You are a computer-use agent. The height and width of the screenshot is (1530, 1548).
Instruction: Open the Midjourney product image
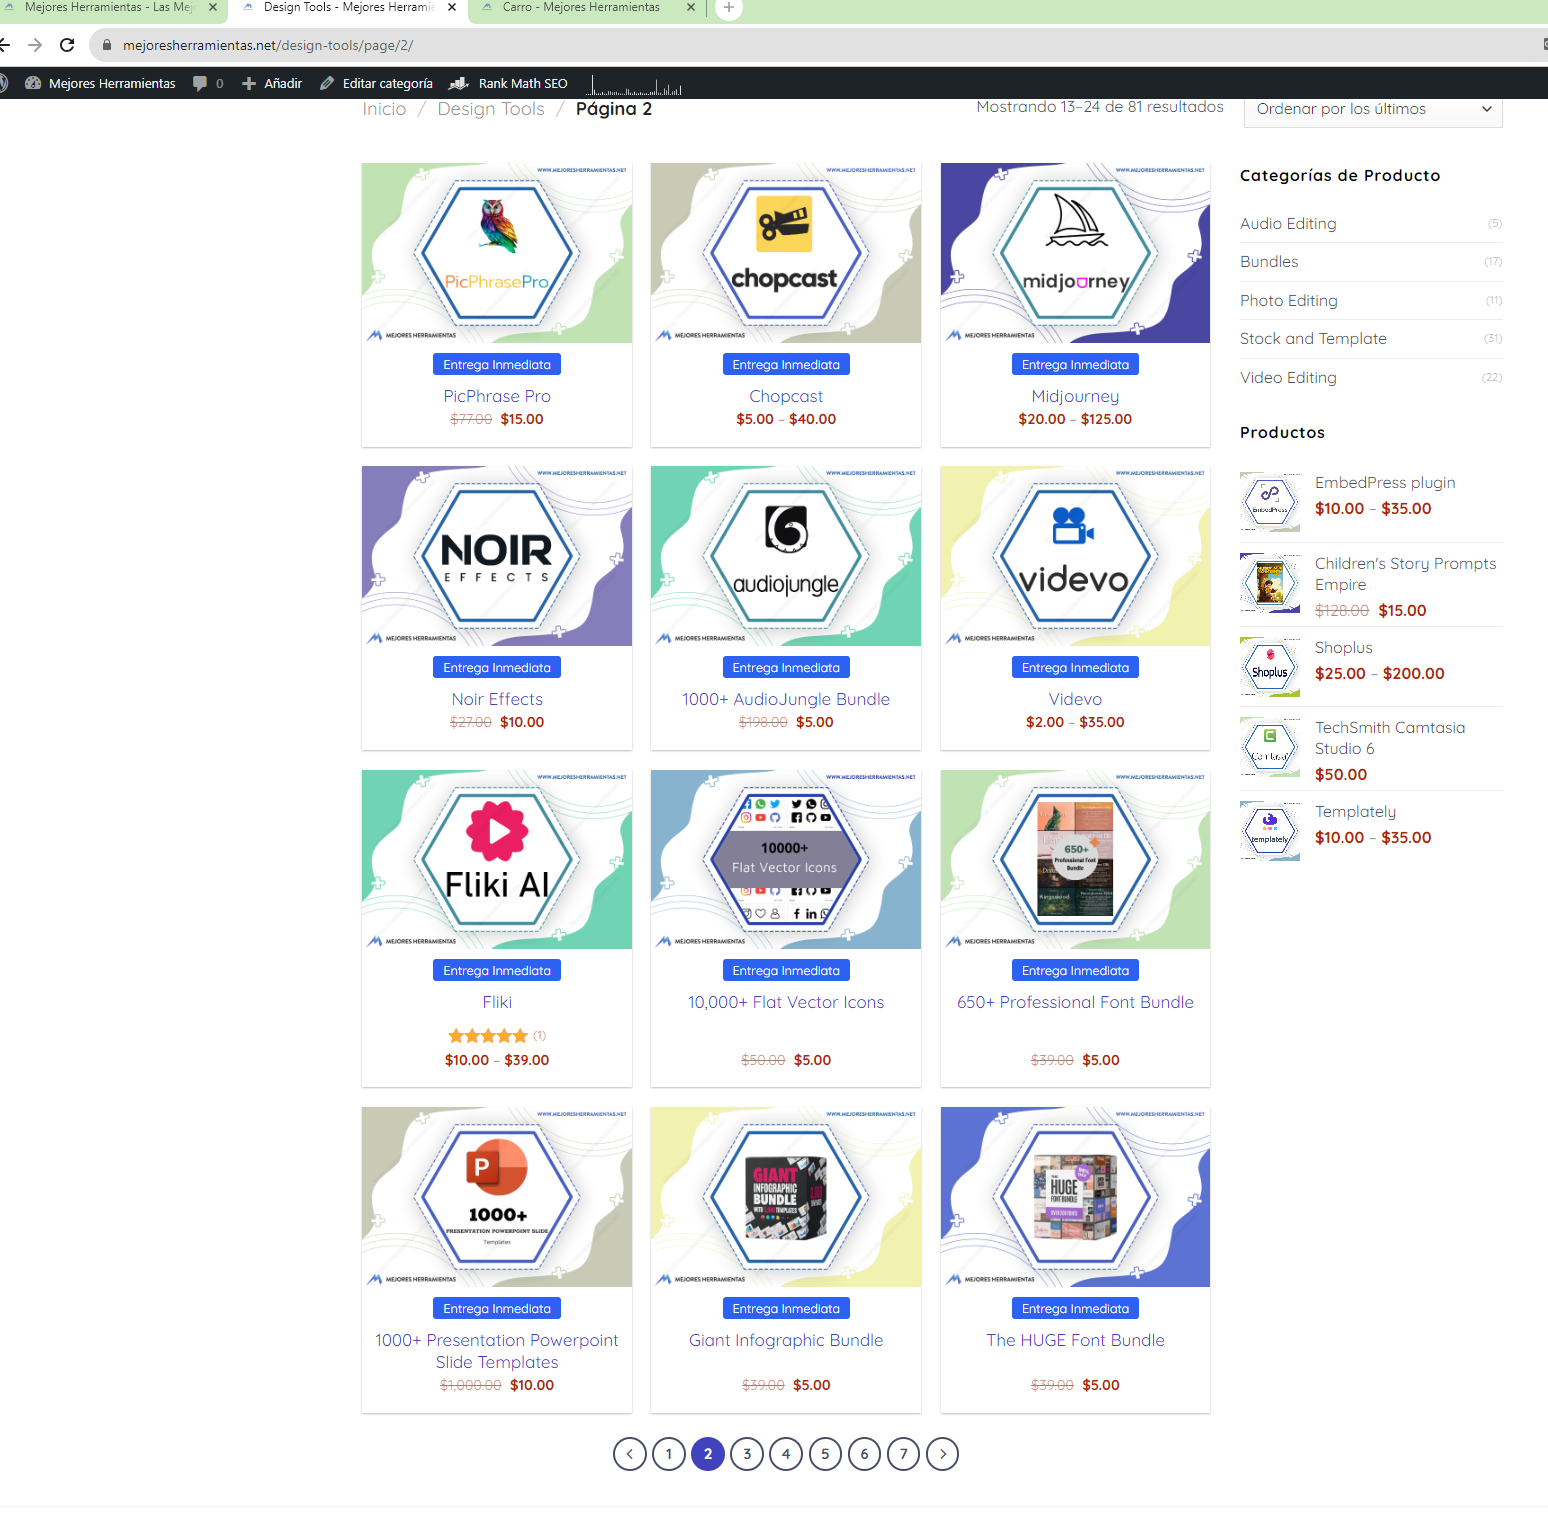tap(1075, 253)
